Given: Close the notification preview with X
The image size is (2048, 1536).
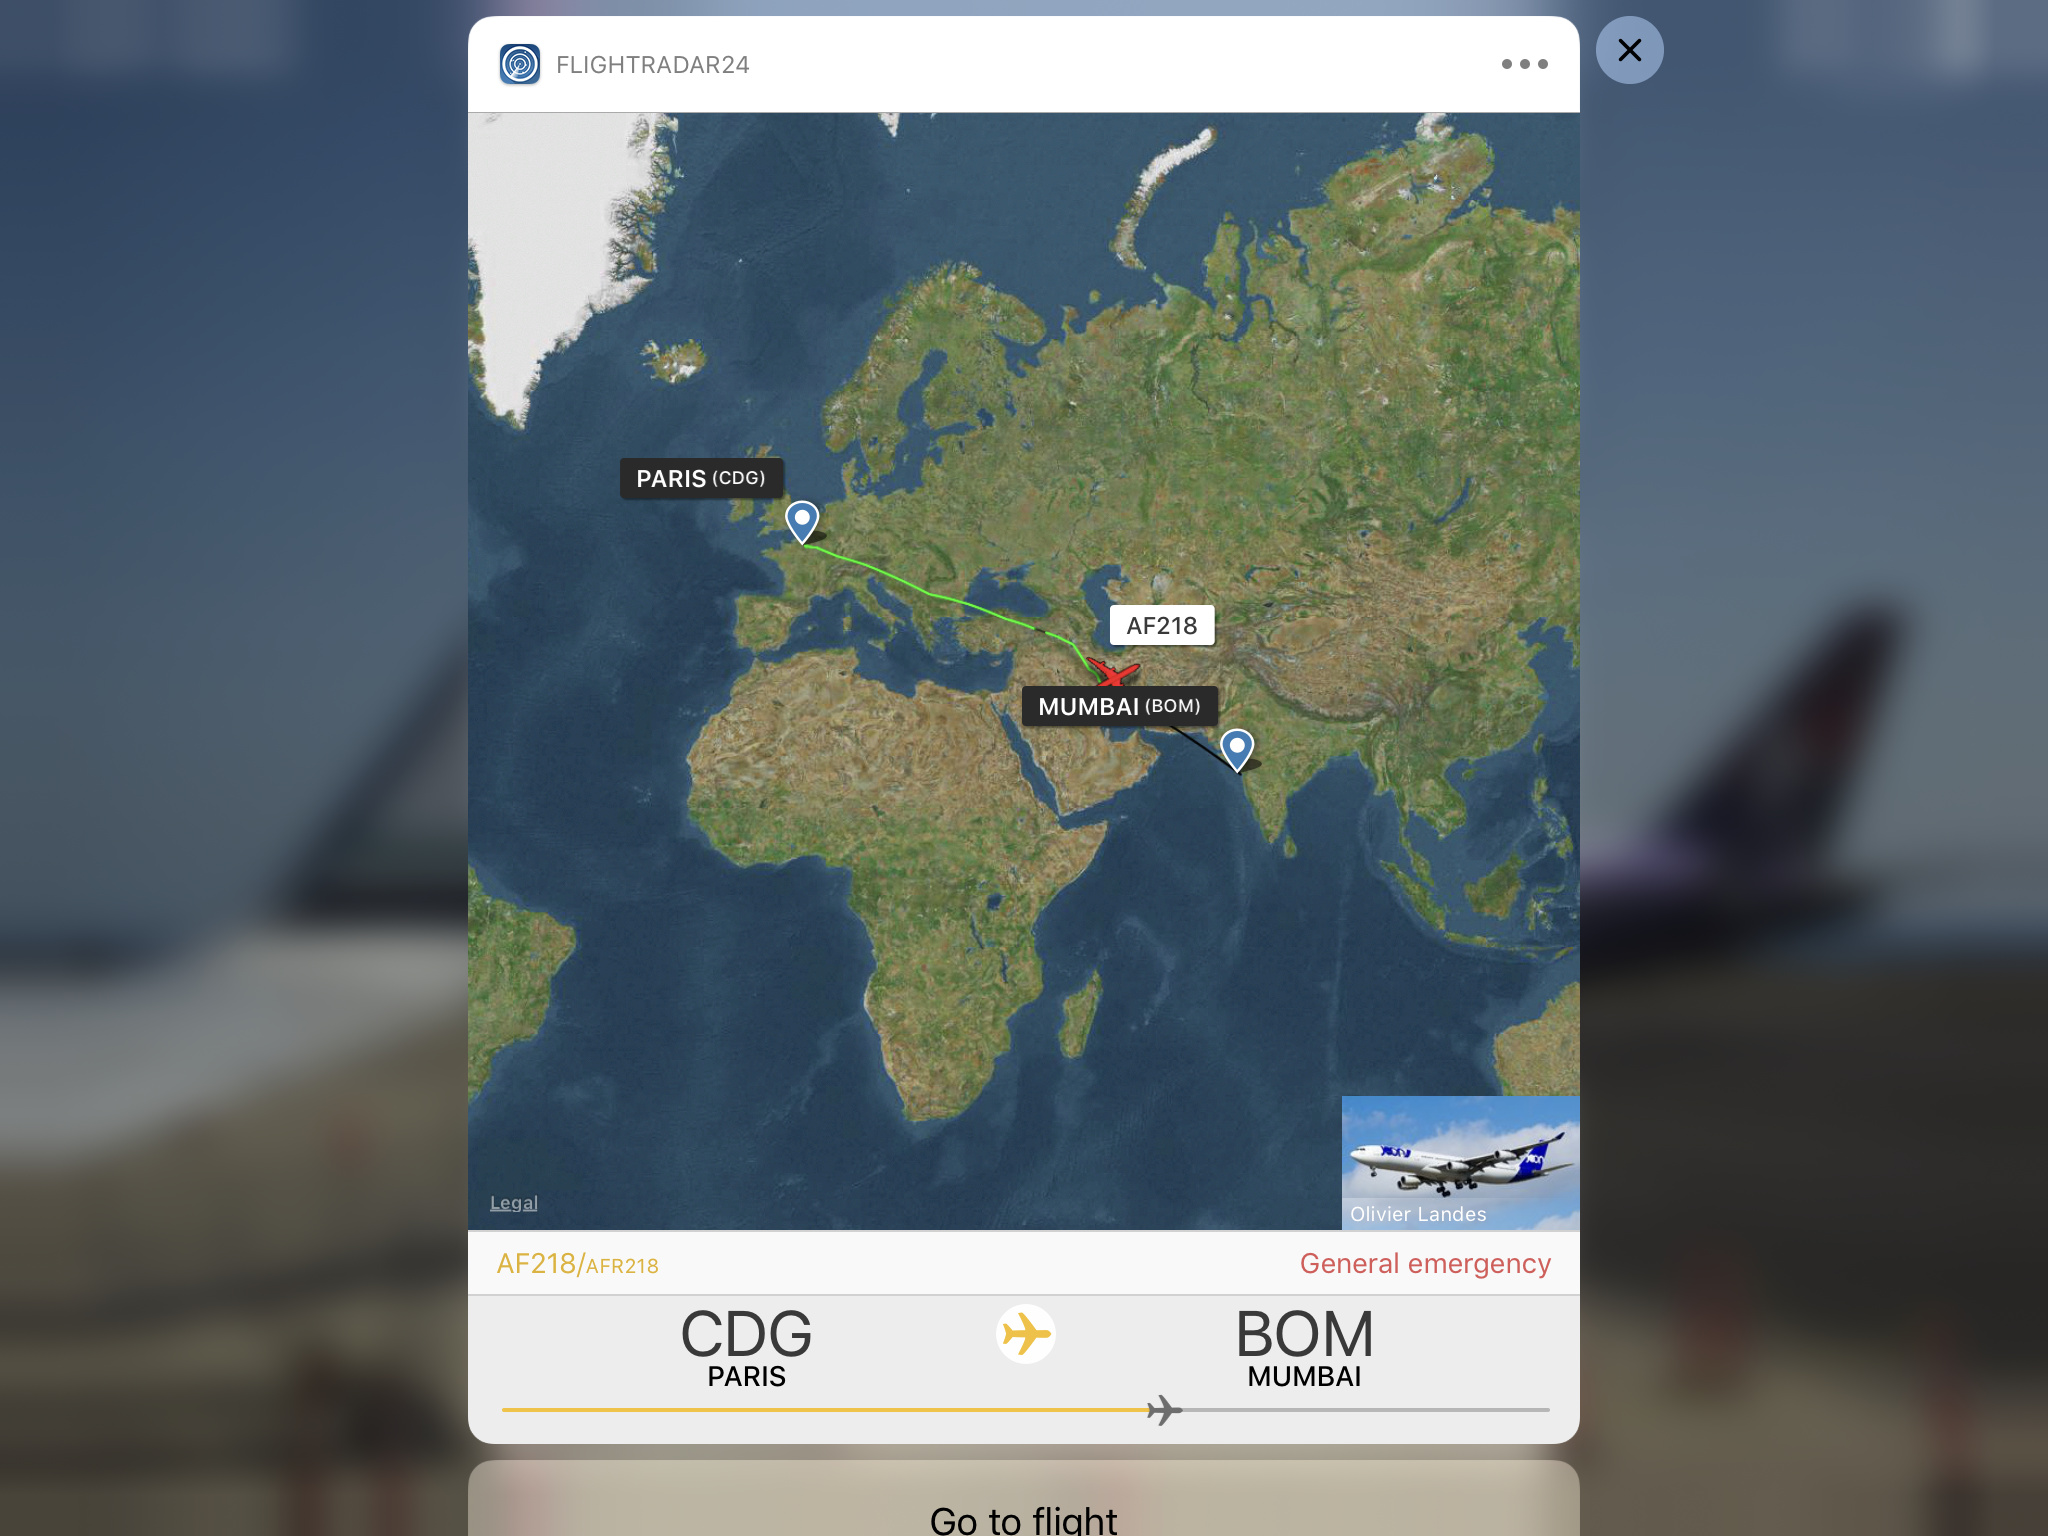Looking at the screenshot, I should pos(1629,50).
